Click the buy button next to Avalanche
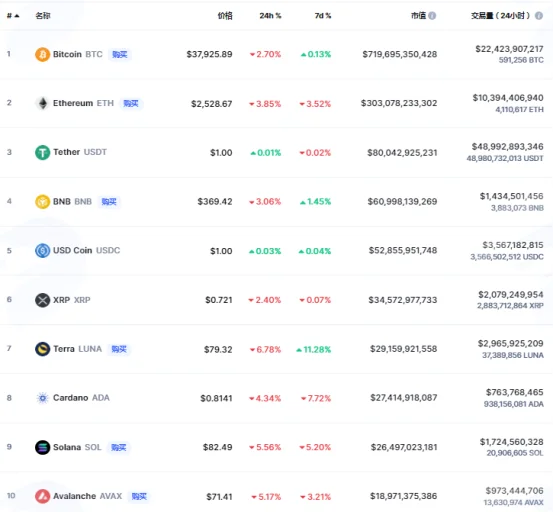The width and height of the screenshot is (554, 512). 139,496
